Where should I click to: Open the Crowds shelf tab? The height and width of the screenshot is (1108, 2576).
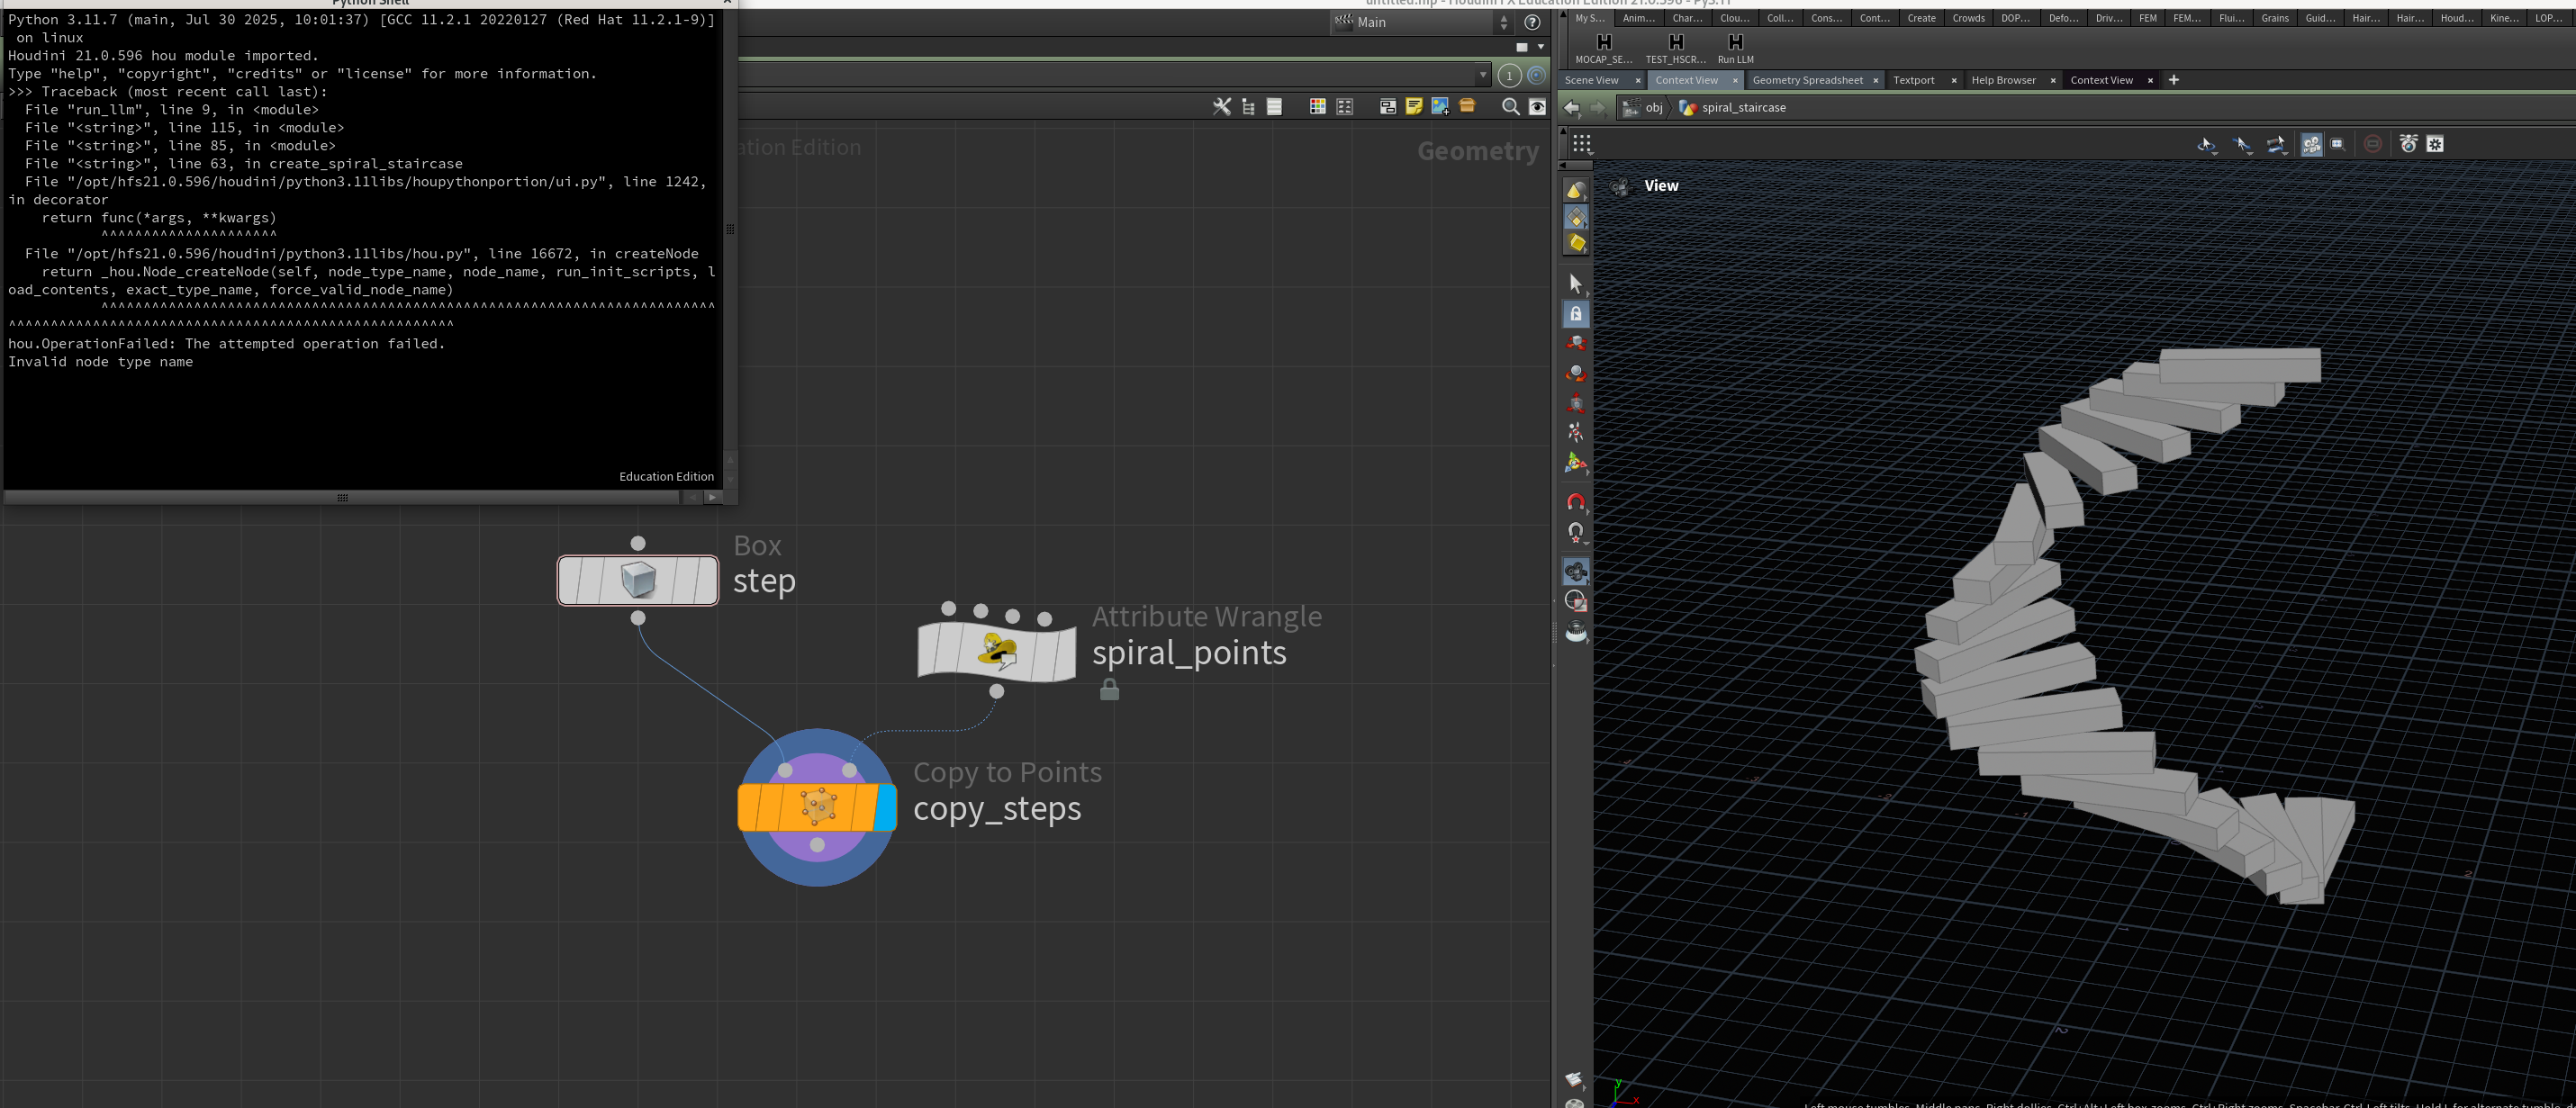[1968, 18]
